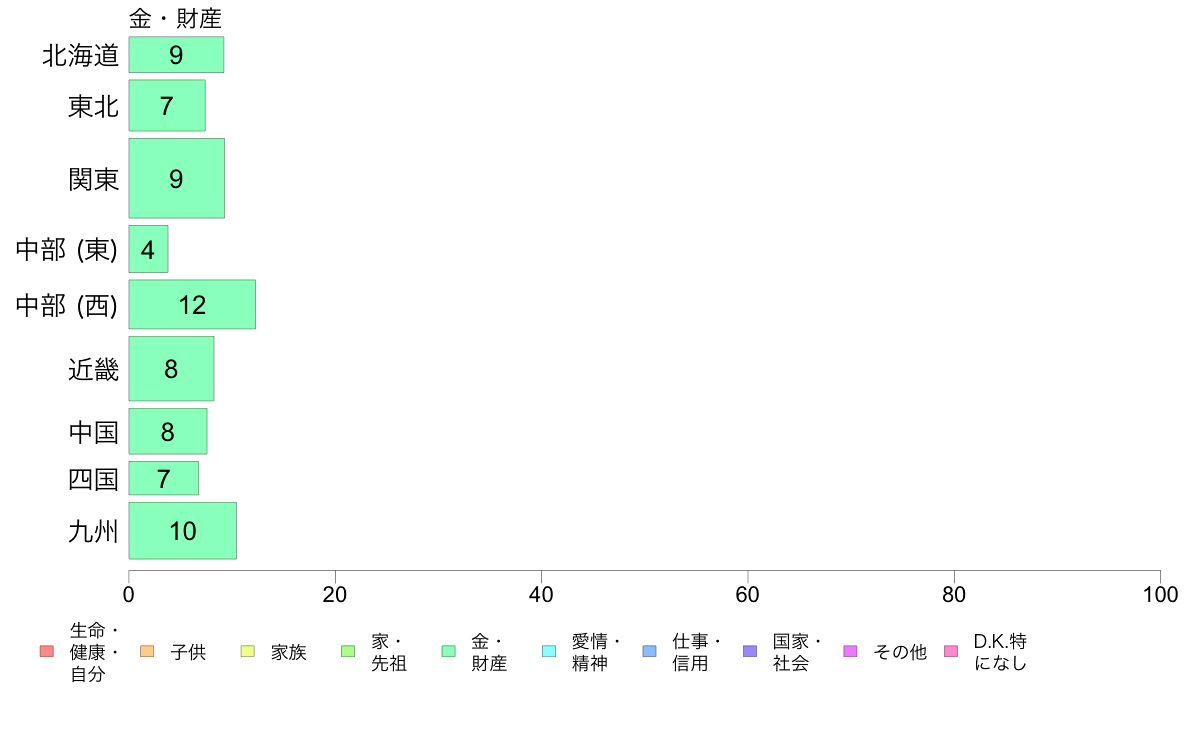Click the magenta その他 legend swatch
1188x736 pixels.
click(850, 651)
